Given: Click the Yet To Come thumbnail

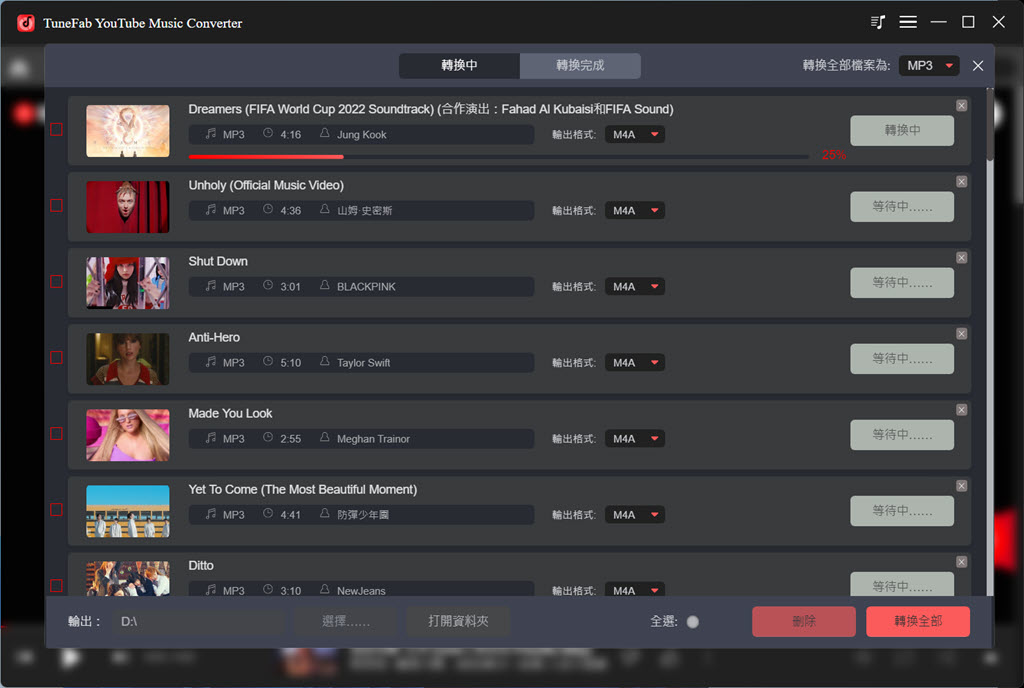Looking at the screenshot, I should click(127, 511).
